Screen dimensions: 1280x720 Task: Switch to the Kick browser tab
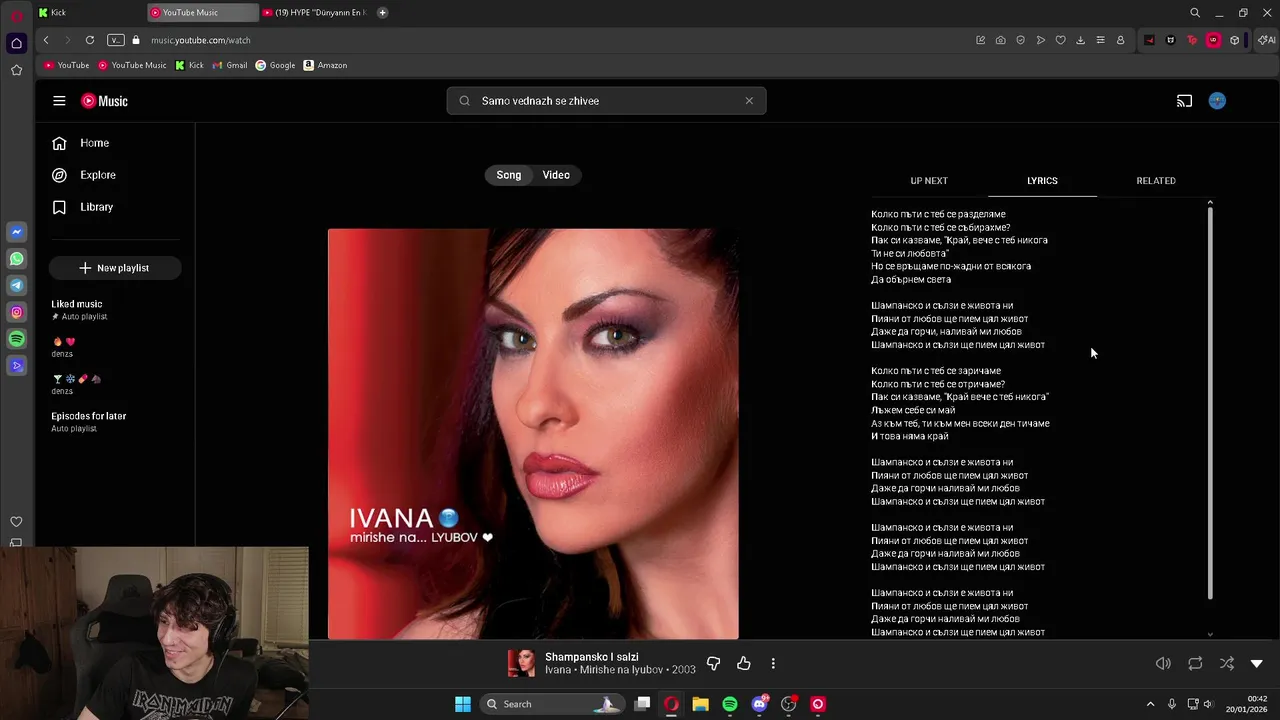88,13
